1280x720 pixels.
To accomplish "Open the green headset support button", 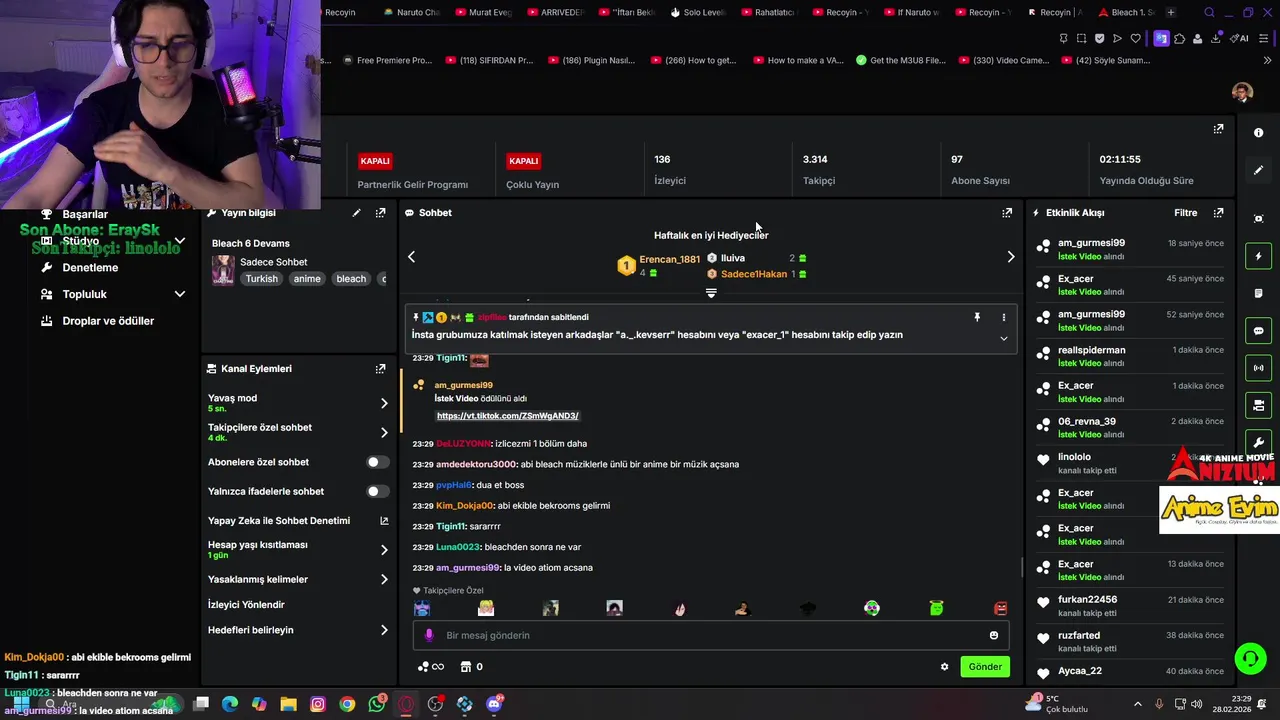I will (x=1249, y=658).
